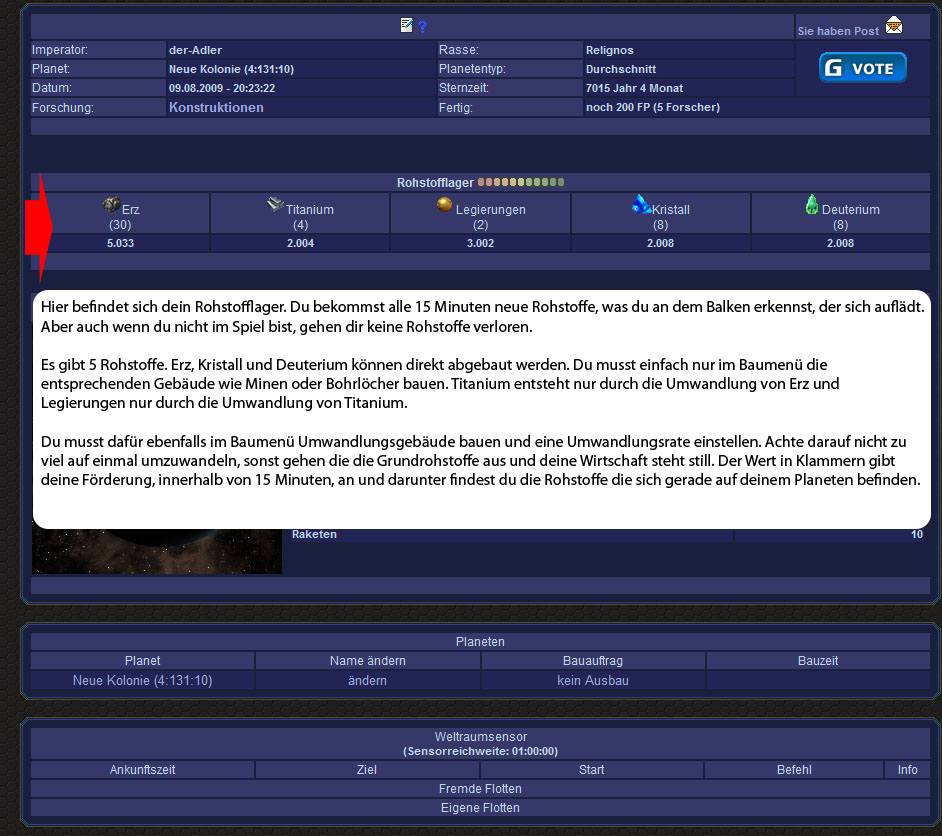Expand the Eigene Flotten row
Screen dimensions: 942x836
click(481, 807)
